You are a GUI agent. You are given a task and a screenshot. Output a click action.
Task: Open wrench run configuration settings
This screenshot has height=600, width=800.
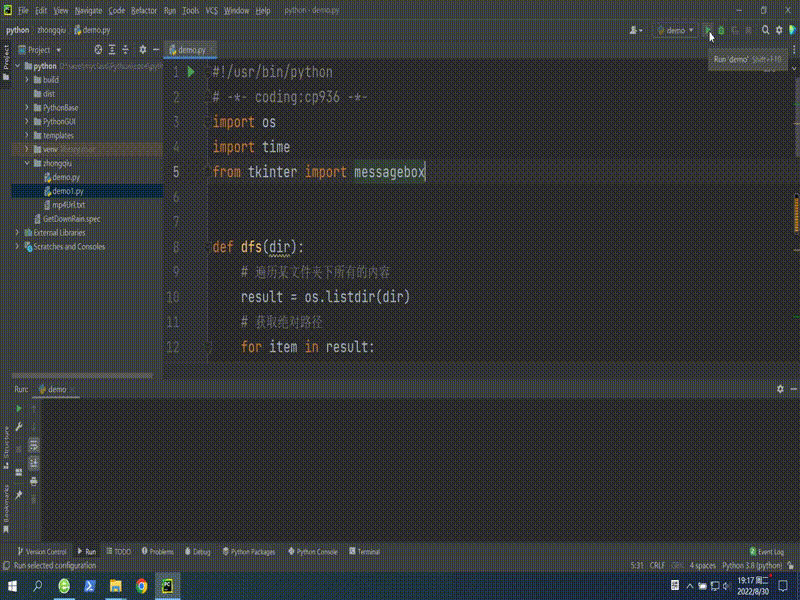pyautogui.click(x=19, y=427)
